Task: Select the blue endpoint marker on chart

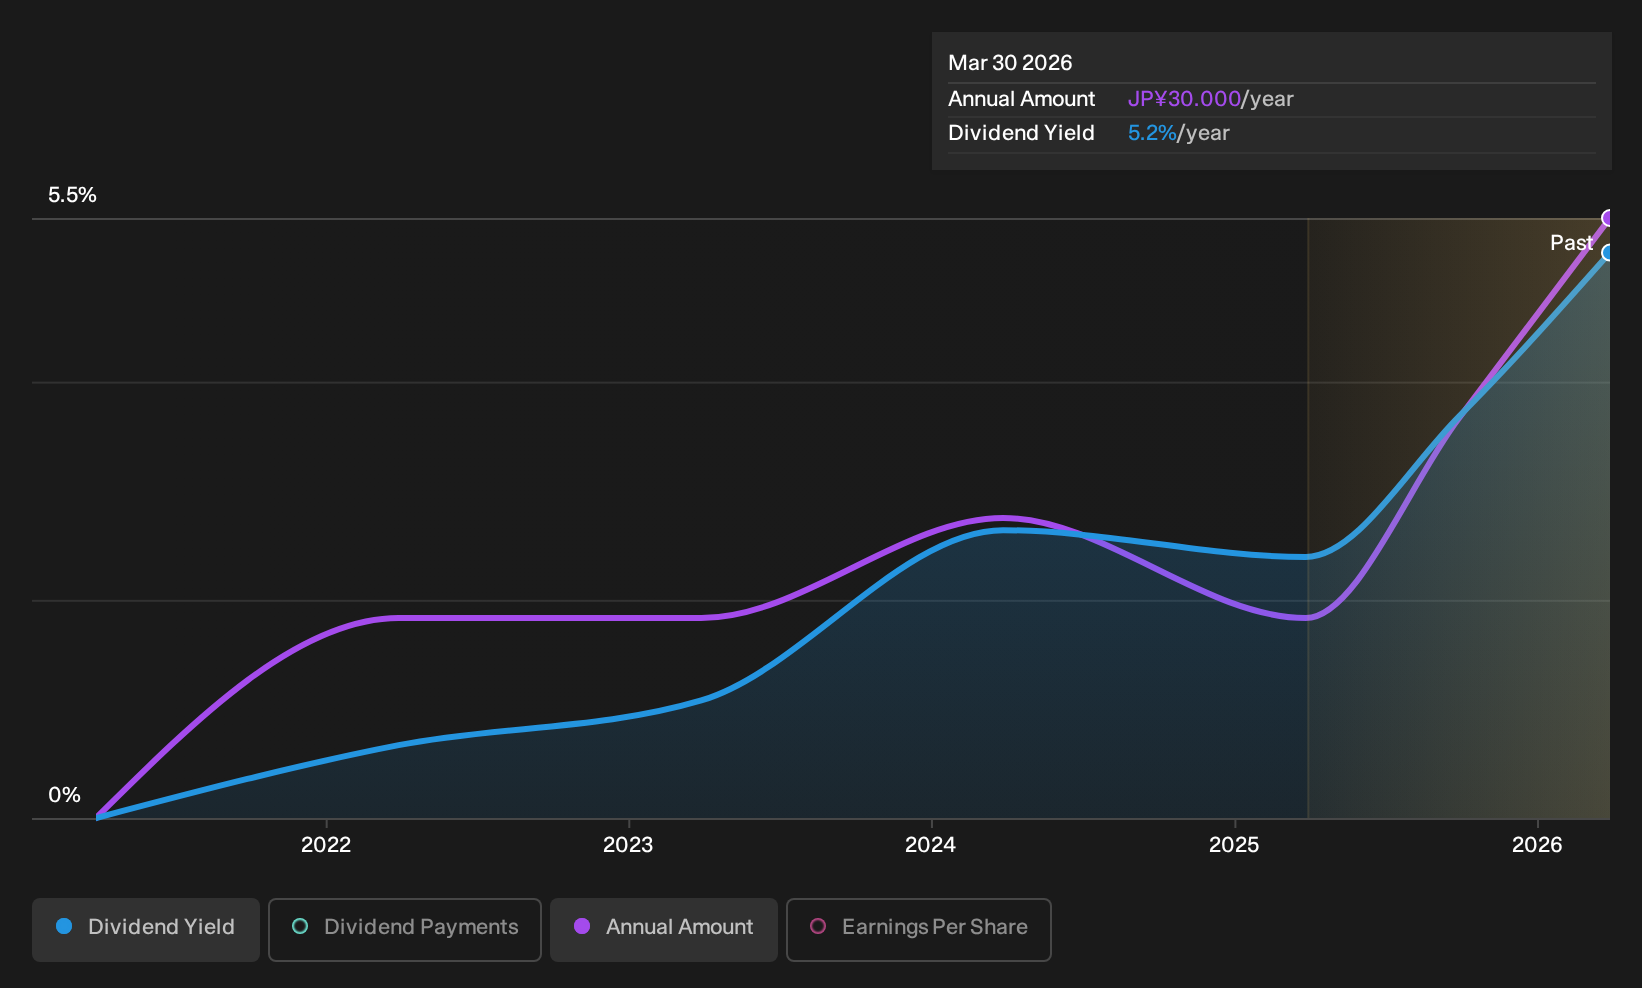Action: [x=1608, y=253]
